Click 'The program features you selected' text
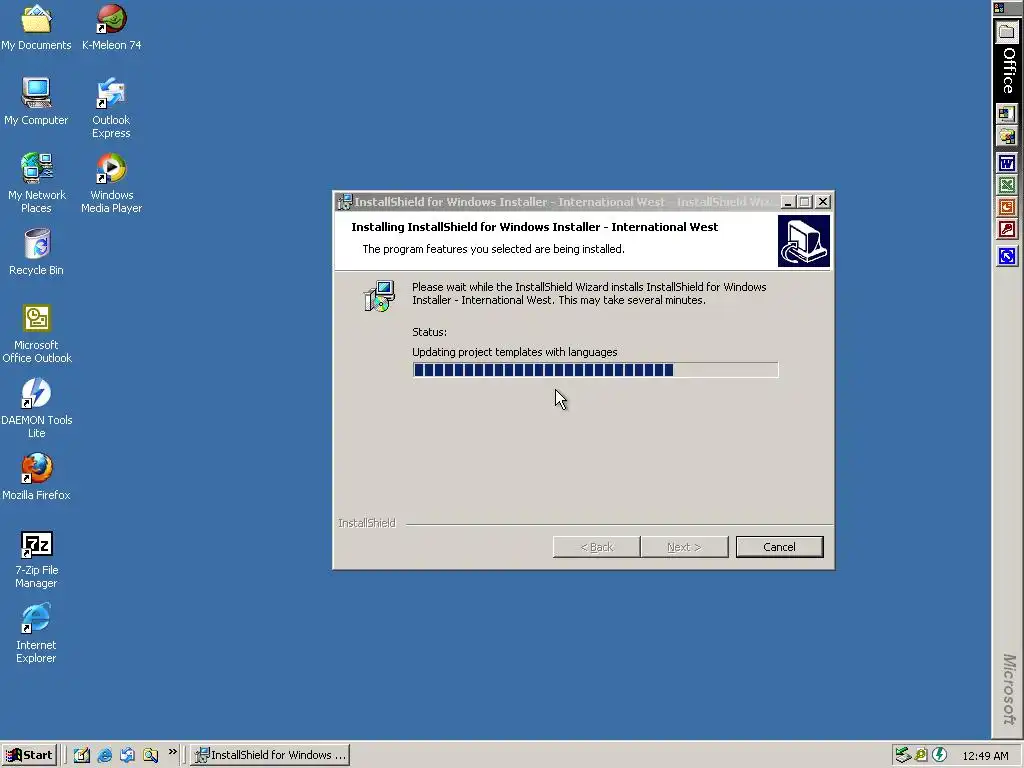 tap(493, 249)
